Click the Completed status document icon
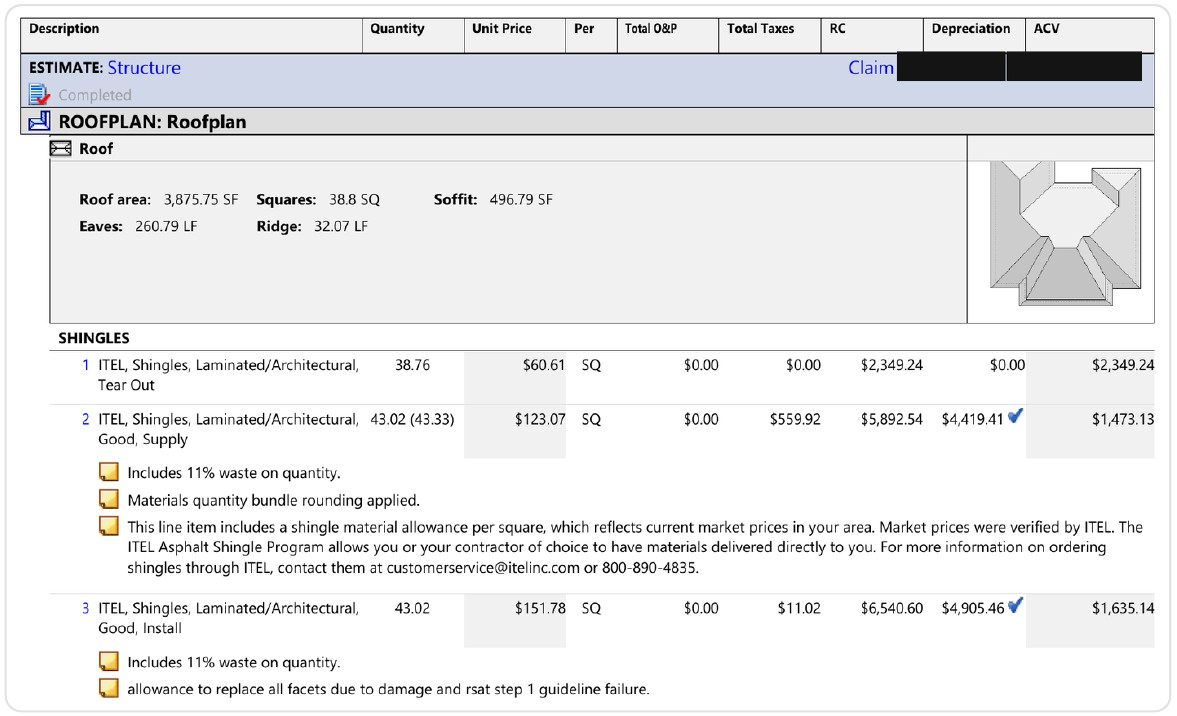Screen dimensions: 1177x716 [x=39, y=95]
